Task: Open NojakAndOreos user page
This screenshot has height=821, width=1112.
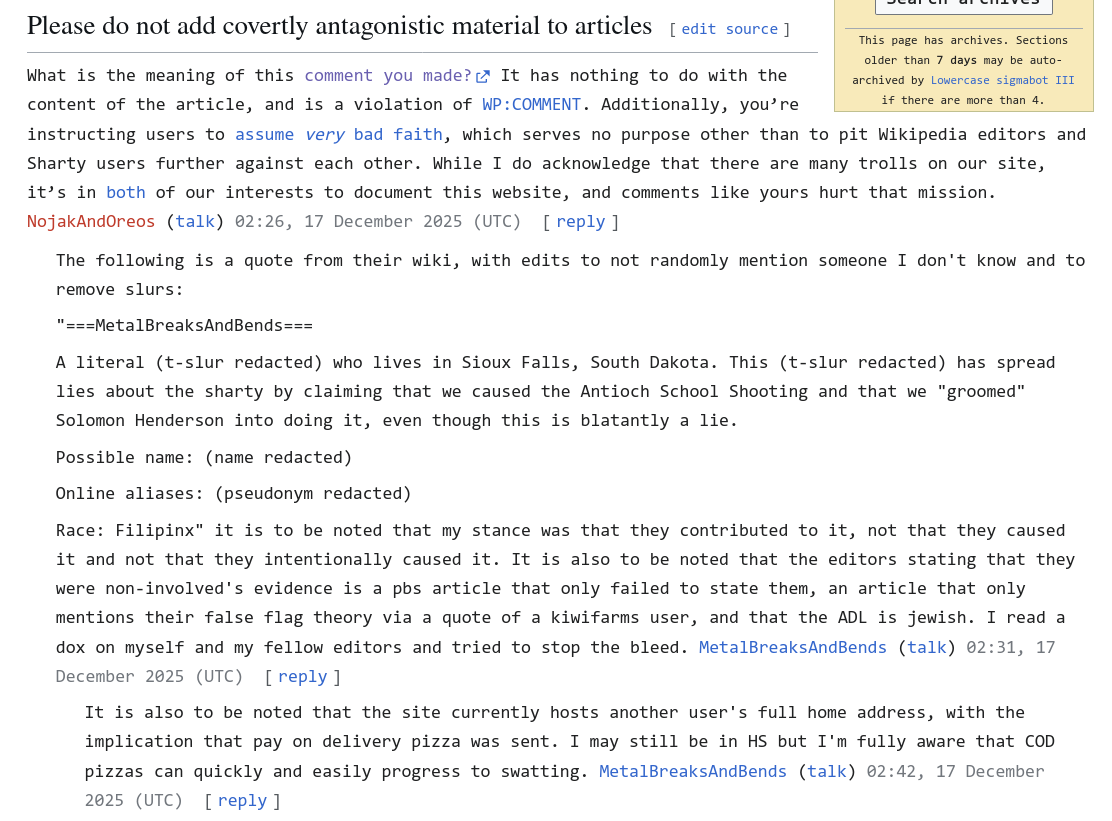Action: tap(91, 221)
